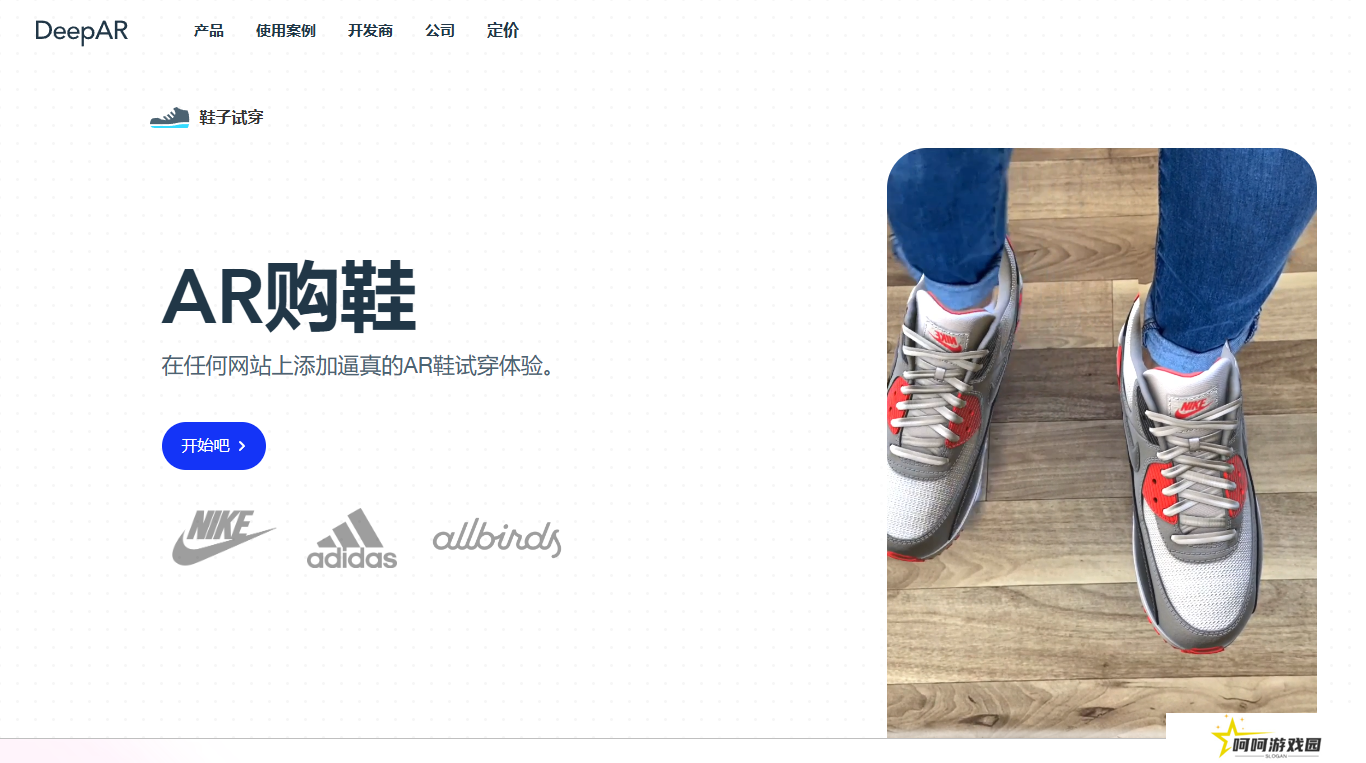Screen dimensions: 1366x763
Task: Select 开发商 in the navigation bar
Action: click(x=370, y=31)
